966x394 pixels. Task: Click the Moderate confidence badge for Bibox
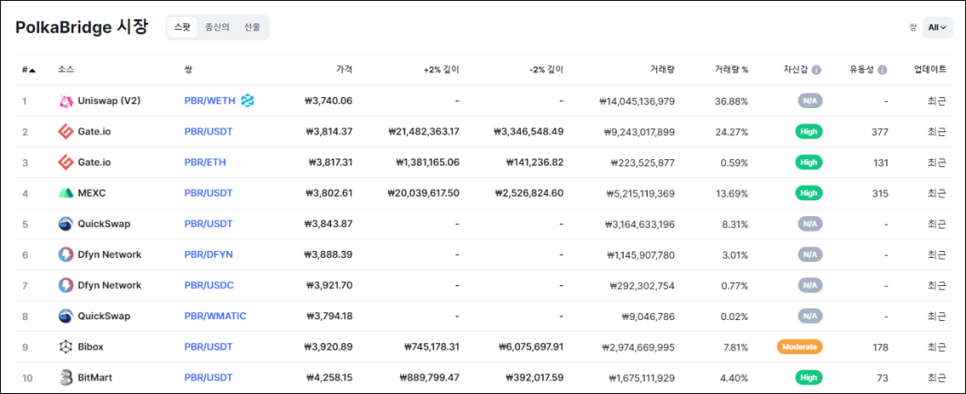point(800,347)
